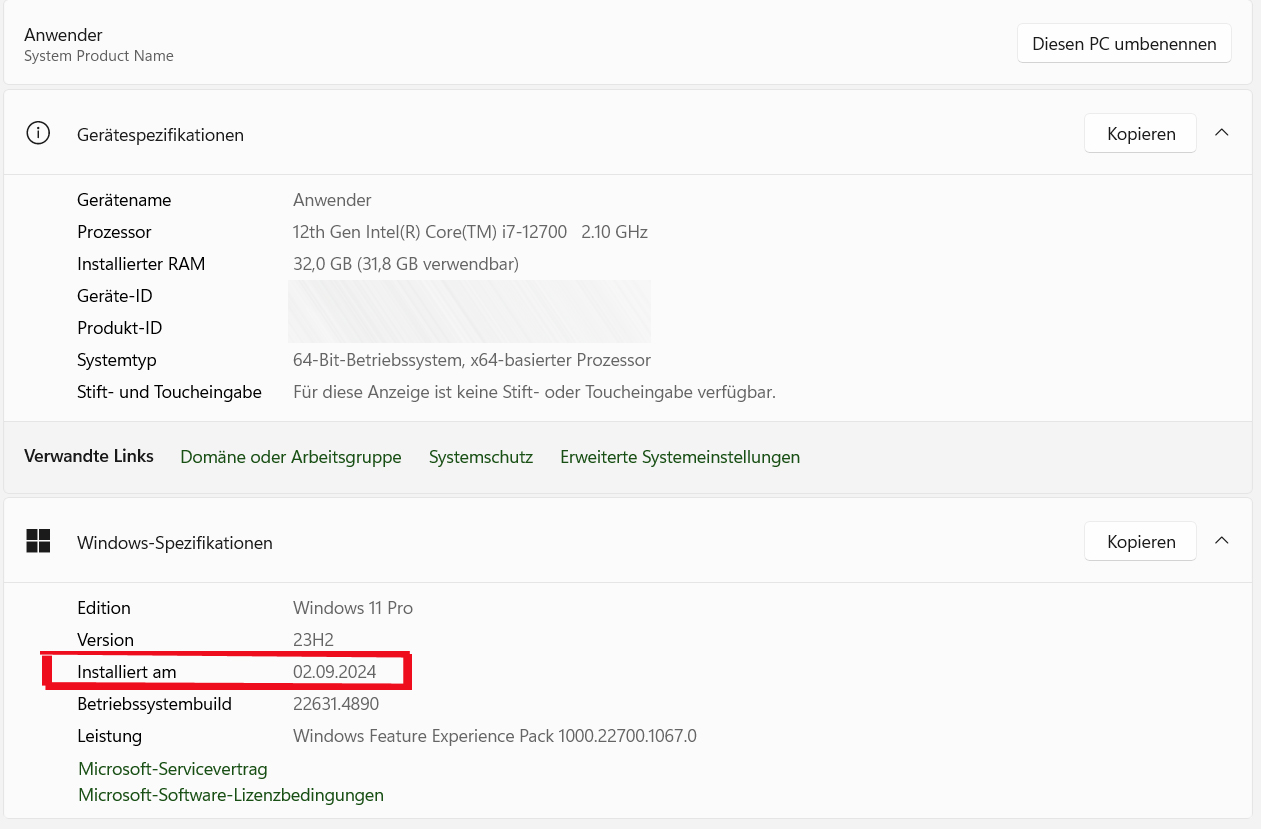
Task: Click the Version label
Action: [x=105, y=640]
